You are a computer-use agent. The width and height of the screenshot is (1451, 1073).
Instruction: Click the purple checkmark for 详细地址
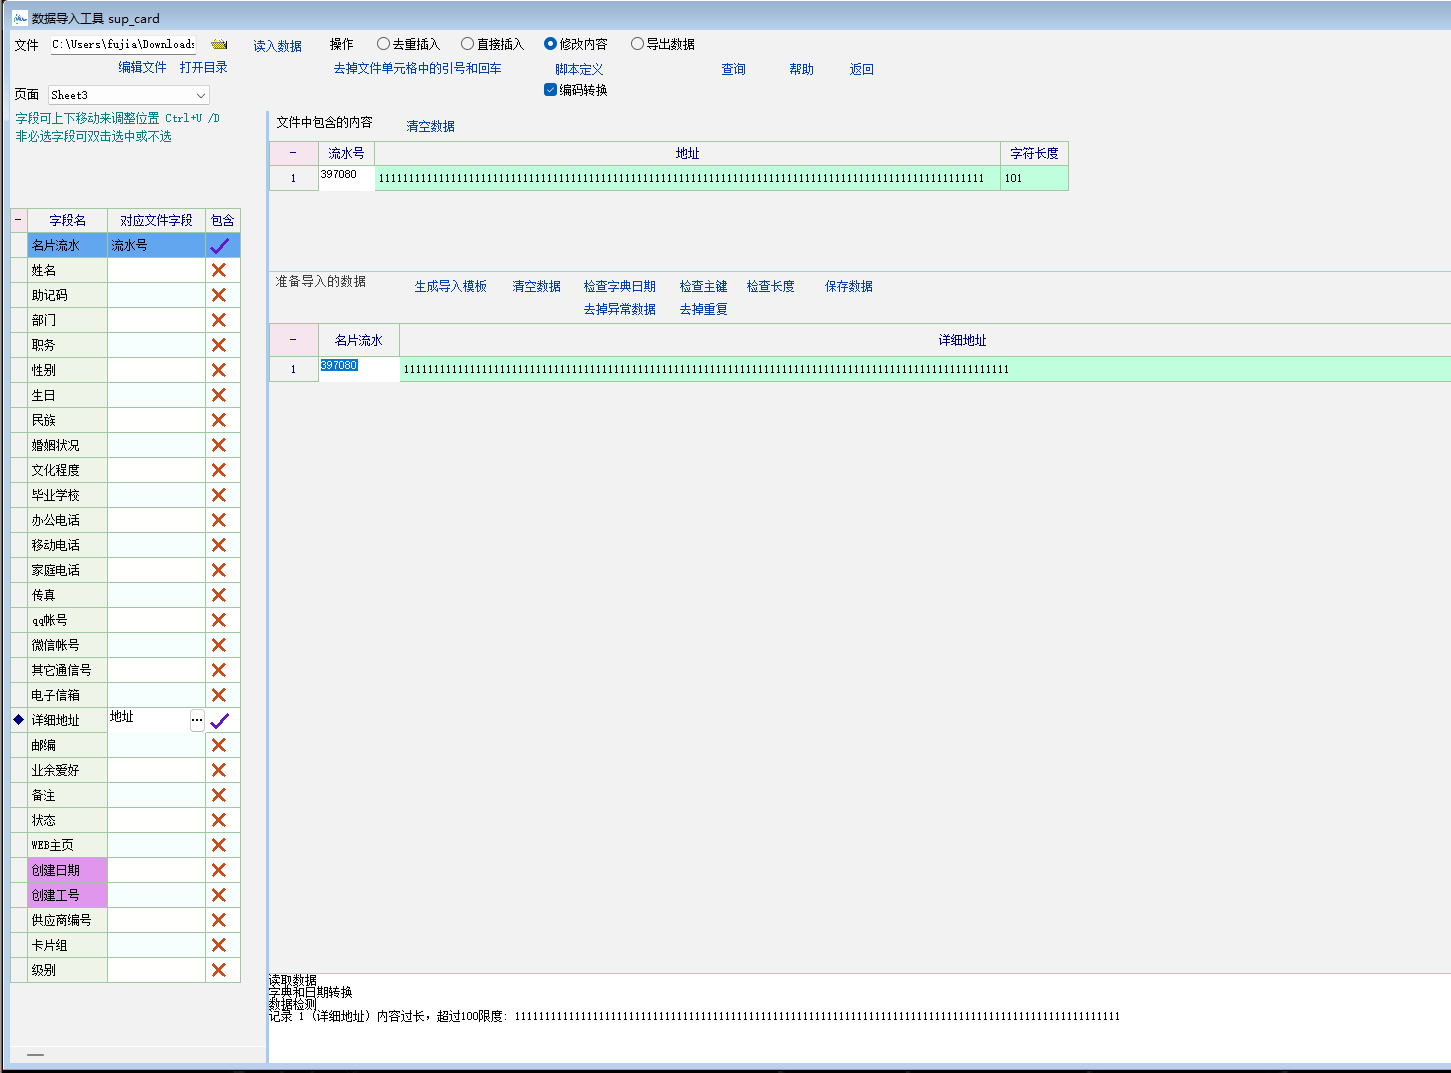click(220, 720)
